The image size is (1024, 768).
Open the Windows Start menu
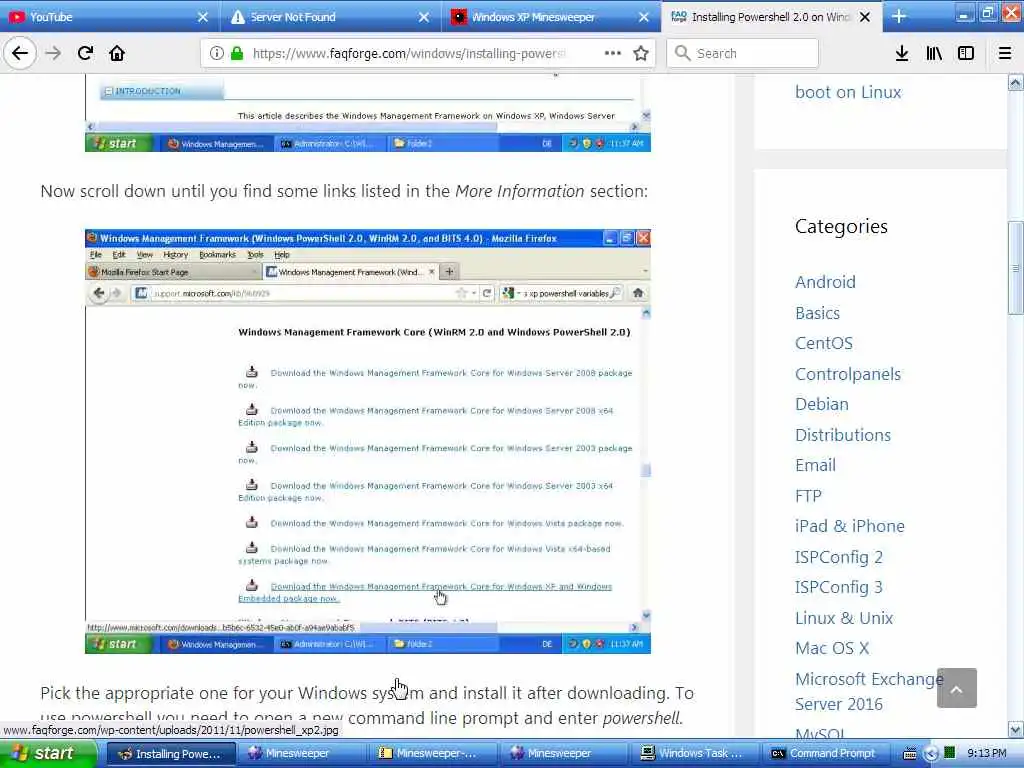tap(47, 753)
